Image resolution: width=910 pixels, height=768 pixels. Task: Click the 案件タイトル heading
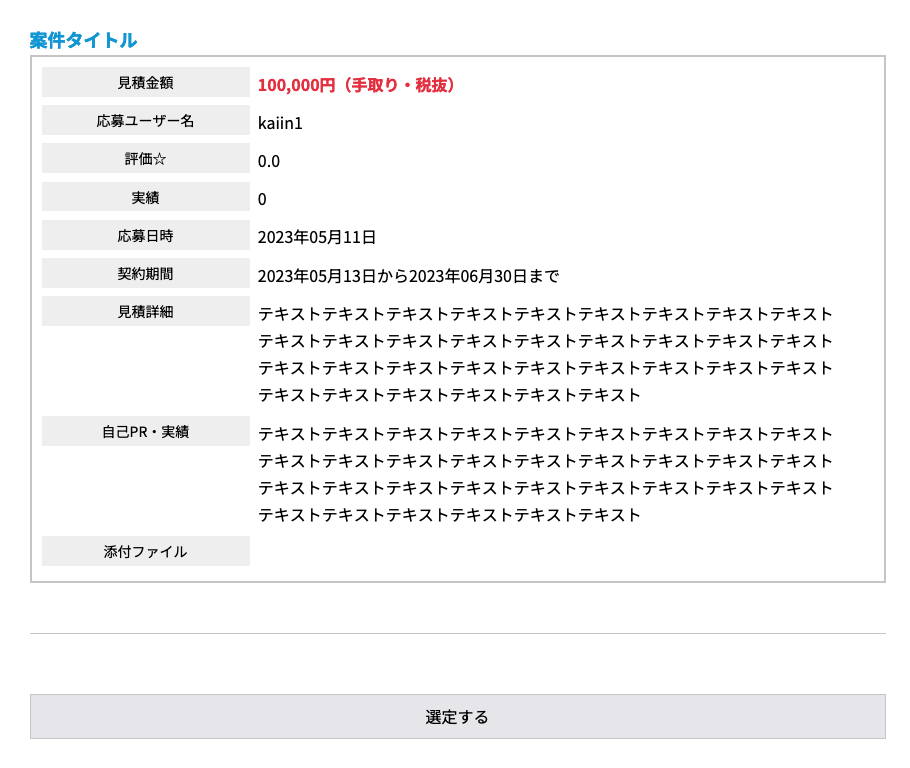[83, 41]
